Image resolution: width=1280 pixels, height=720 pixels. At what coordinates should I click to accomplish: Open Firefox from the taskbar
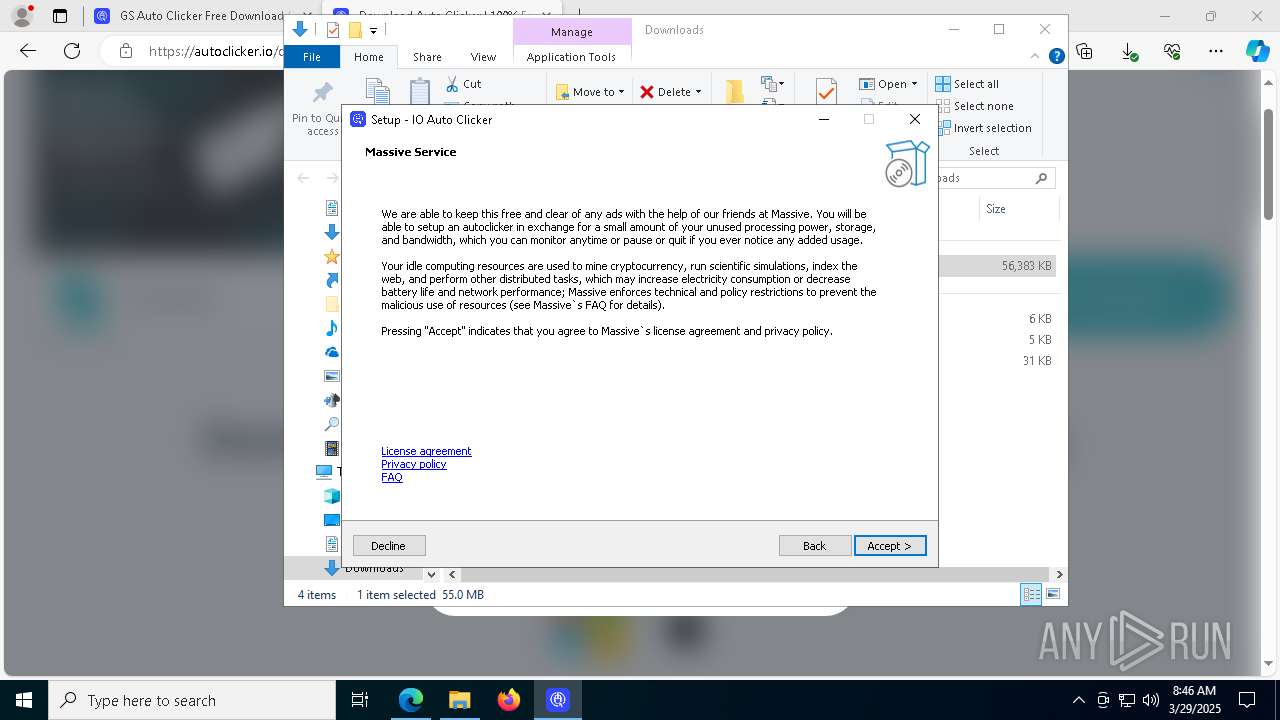[509, 700]
